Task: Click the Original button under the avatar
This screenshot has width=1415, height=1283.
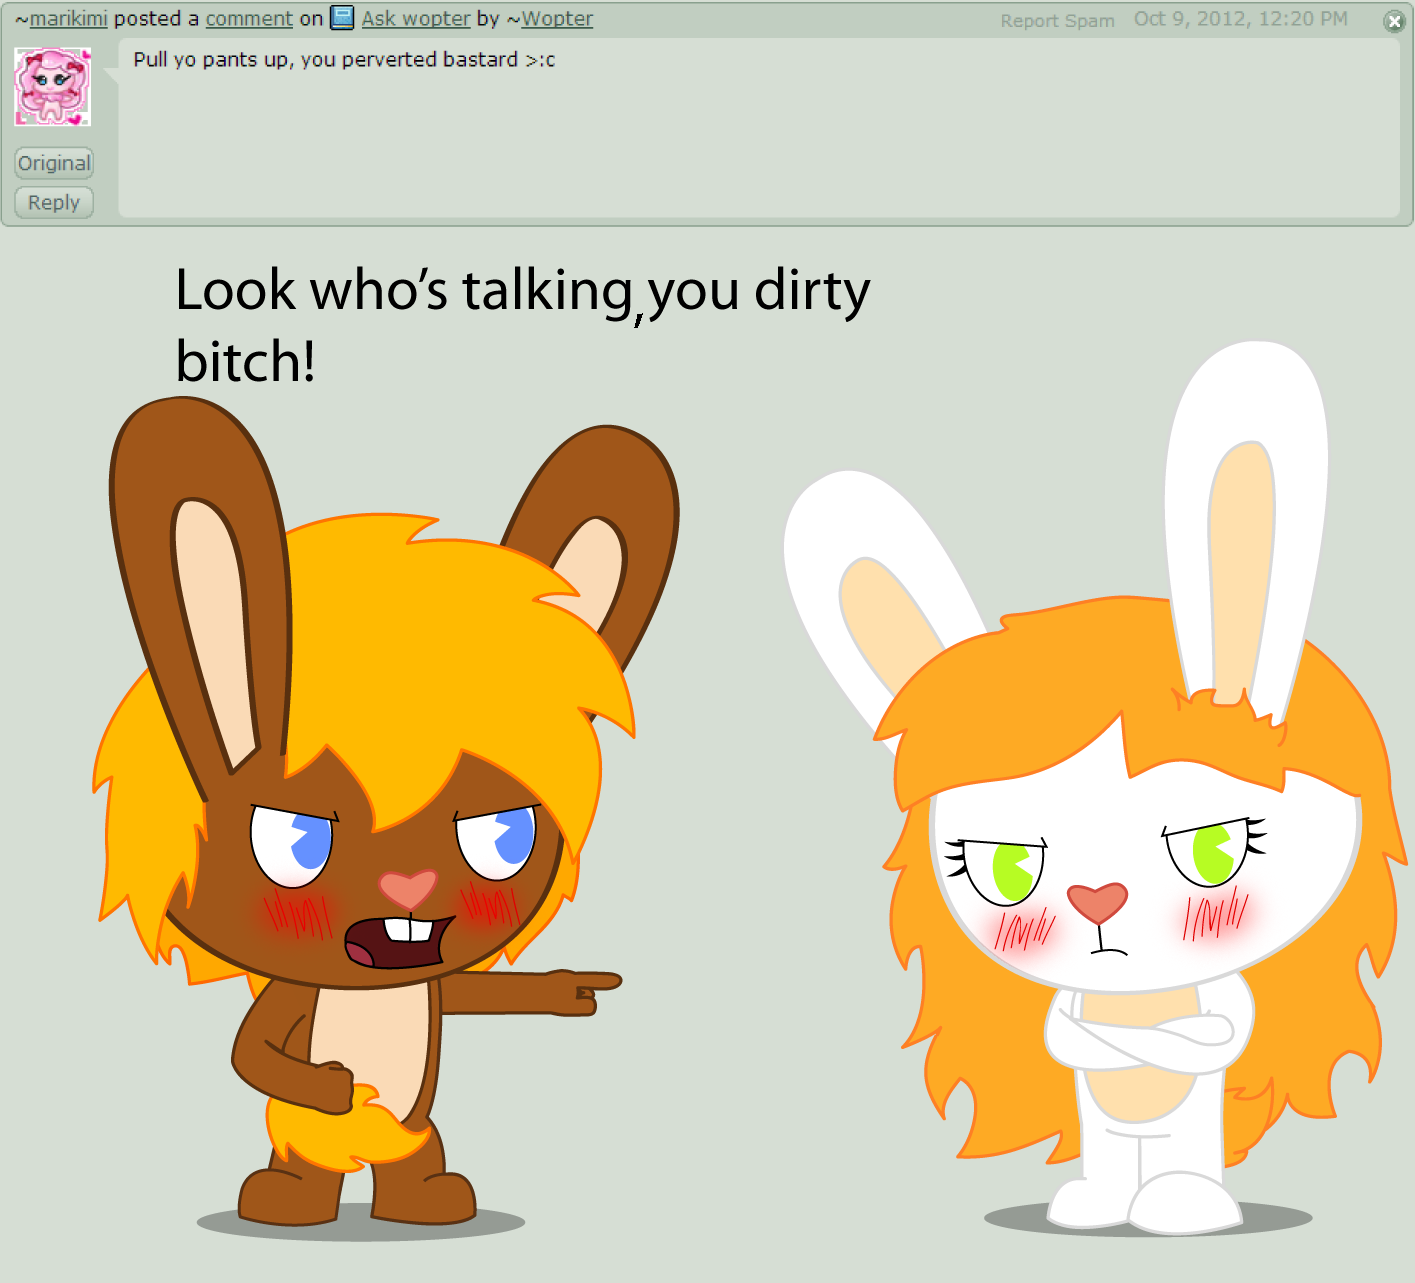Action: pyautogui.click(x=54, y=163)
